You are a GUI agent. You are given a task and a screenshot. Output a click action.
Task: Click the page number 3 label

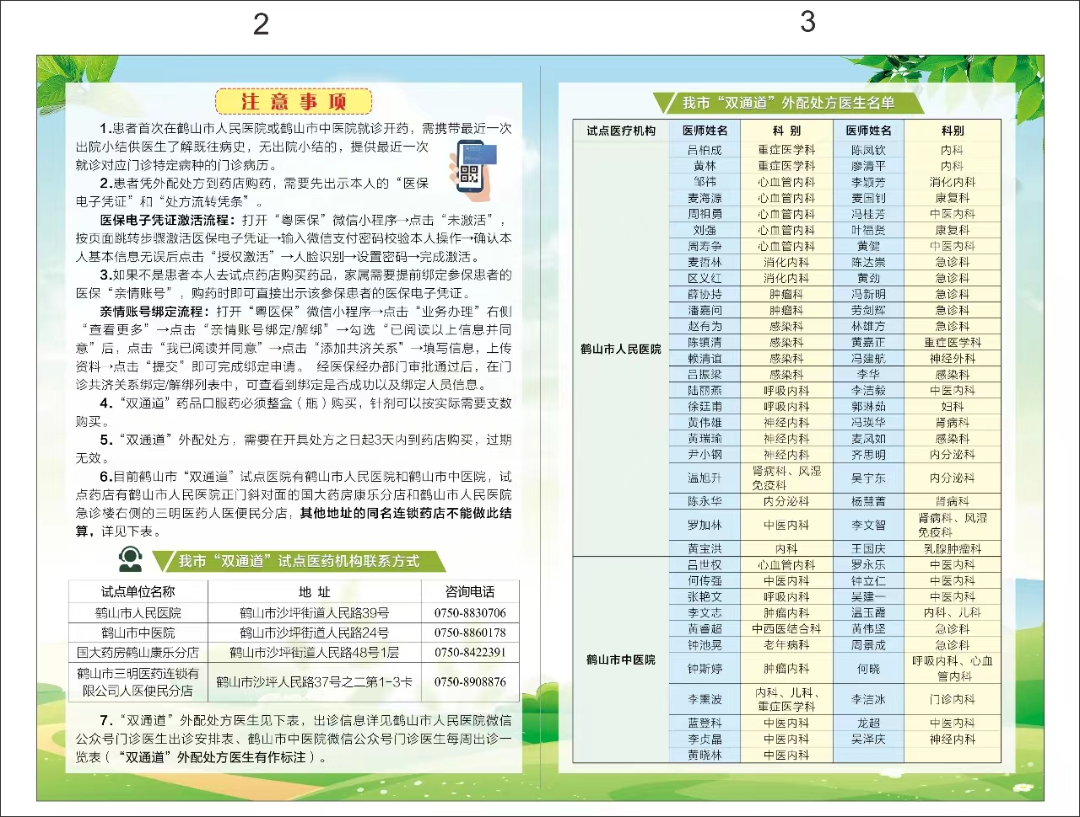pos(808,21)
